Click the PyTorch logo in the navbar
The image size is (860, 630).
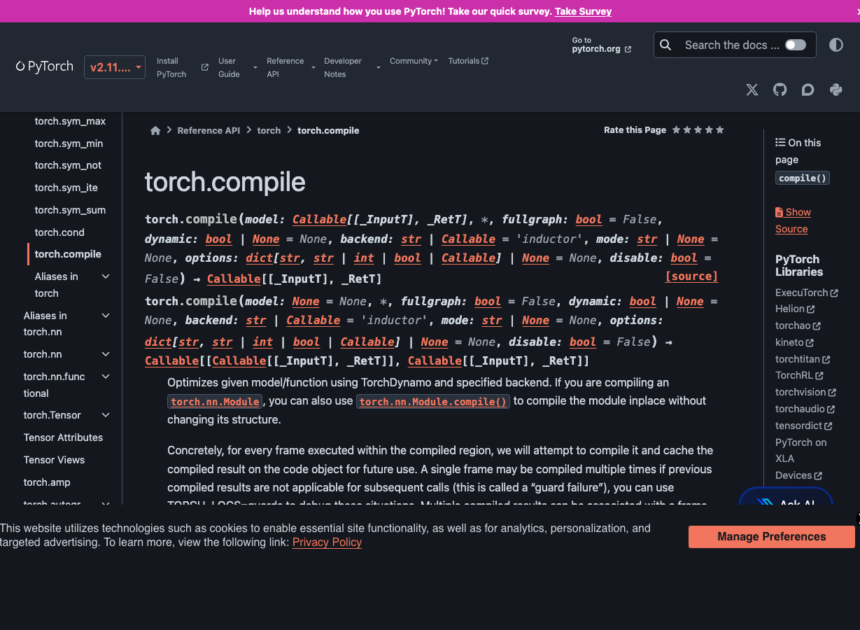pos(43,66)
